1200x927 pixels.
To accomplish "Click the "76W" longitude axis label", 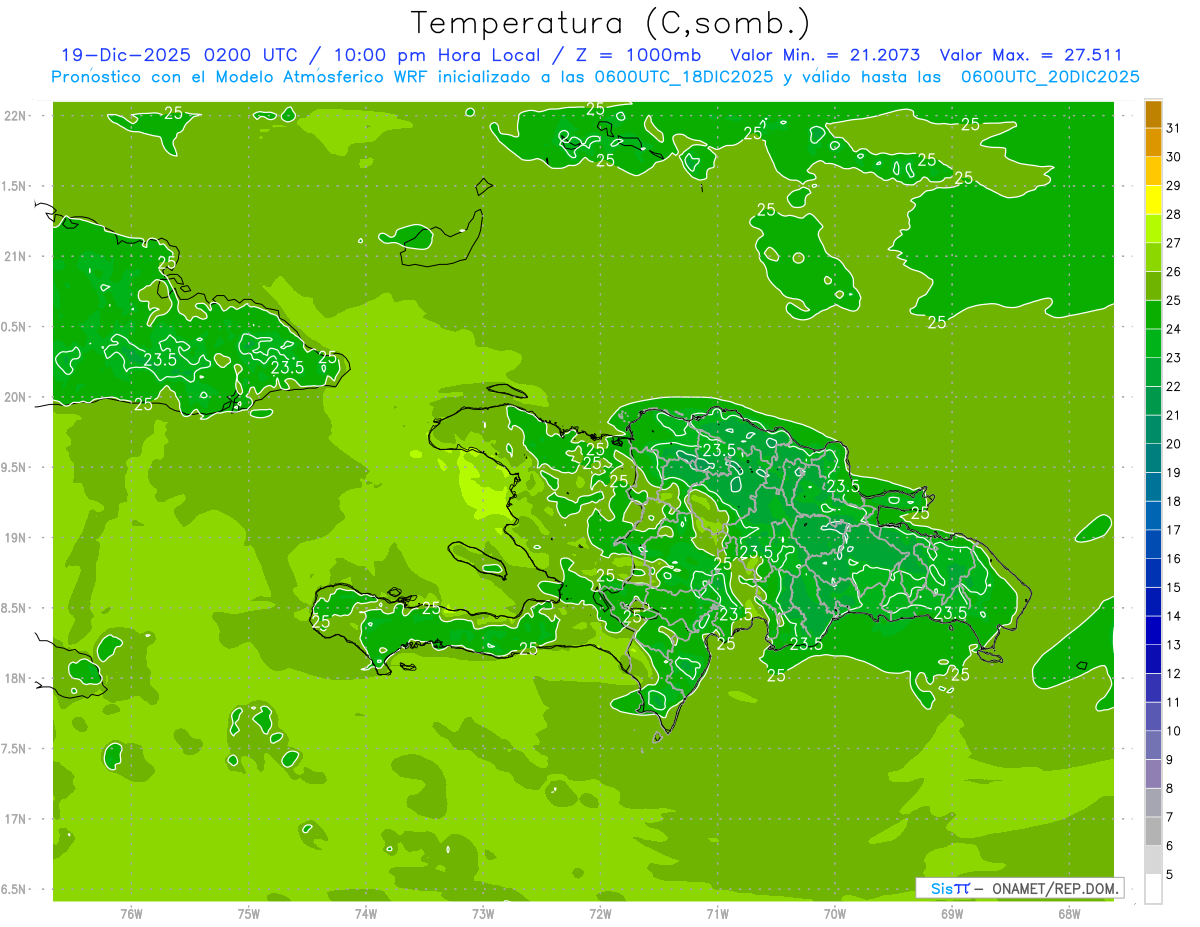I will point(131,913).
